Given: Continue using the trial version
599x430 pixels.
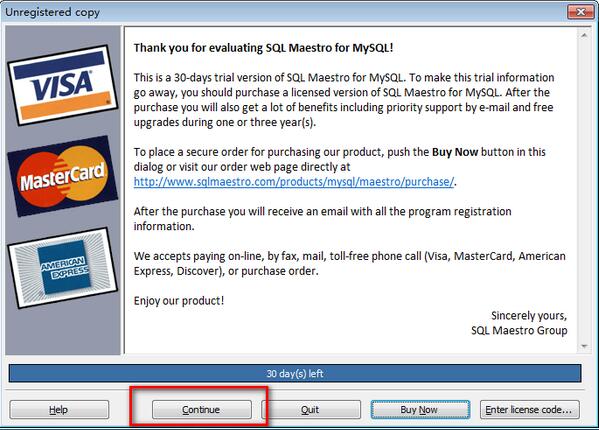Looking at the screenshot, I should tap(202, 409).
